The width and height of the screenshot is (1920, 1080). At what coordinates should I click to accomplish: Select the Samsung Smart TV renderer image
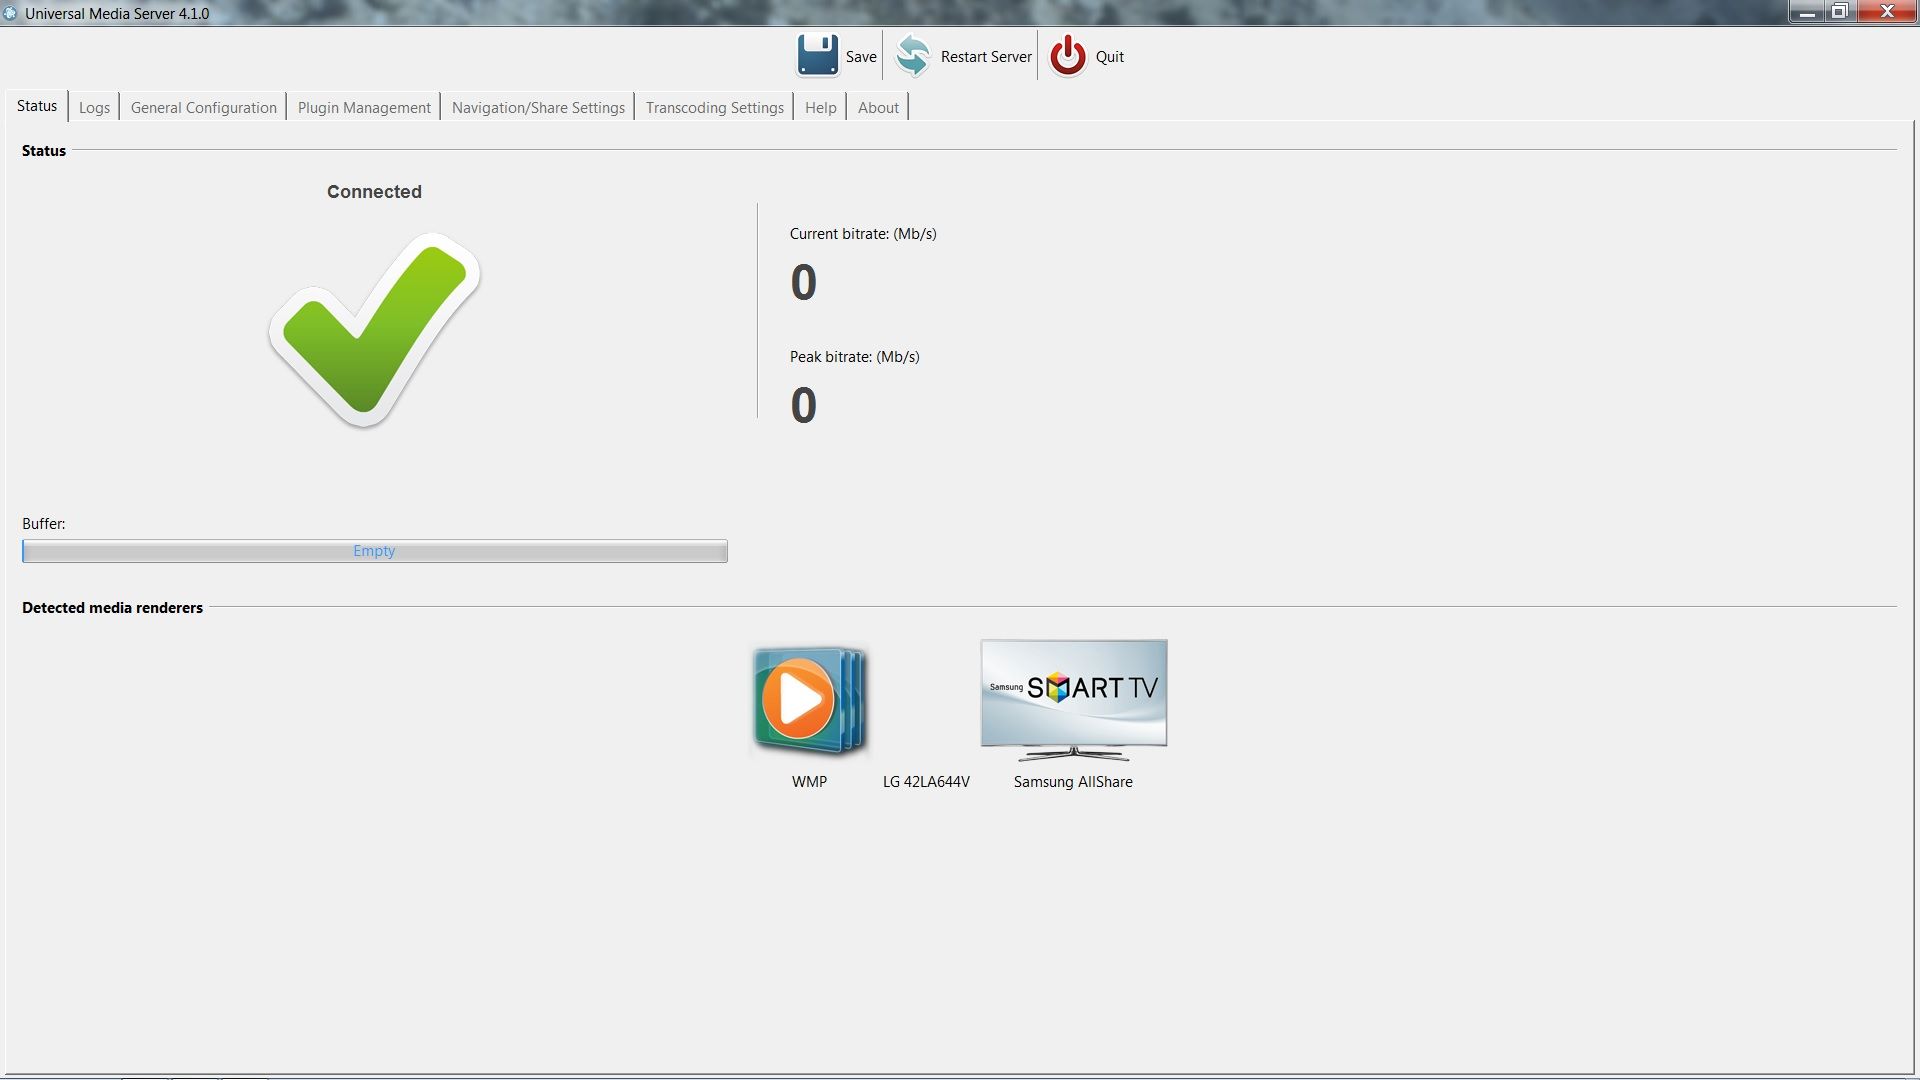1073,700
